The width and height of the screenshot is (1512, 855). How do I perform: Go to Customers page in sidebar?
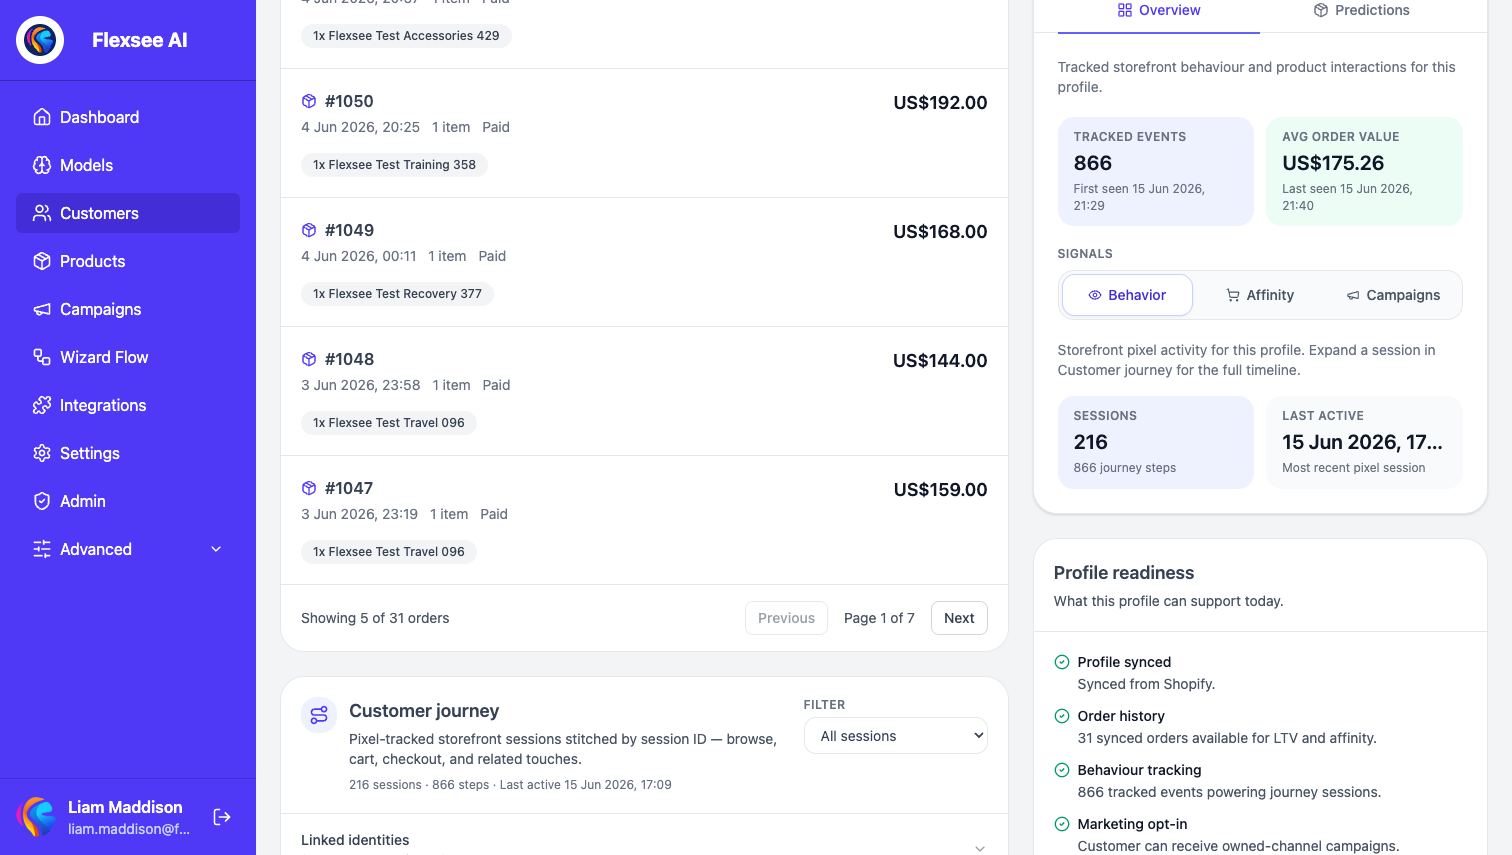[x=128, y=213]
